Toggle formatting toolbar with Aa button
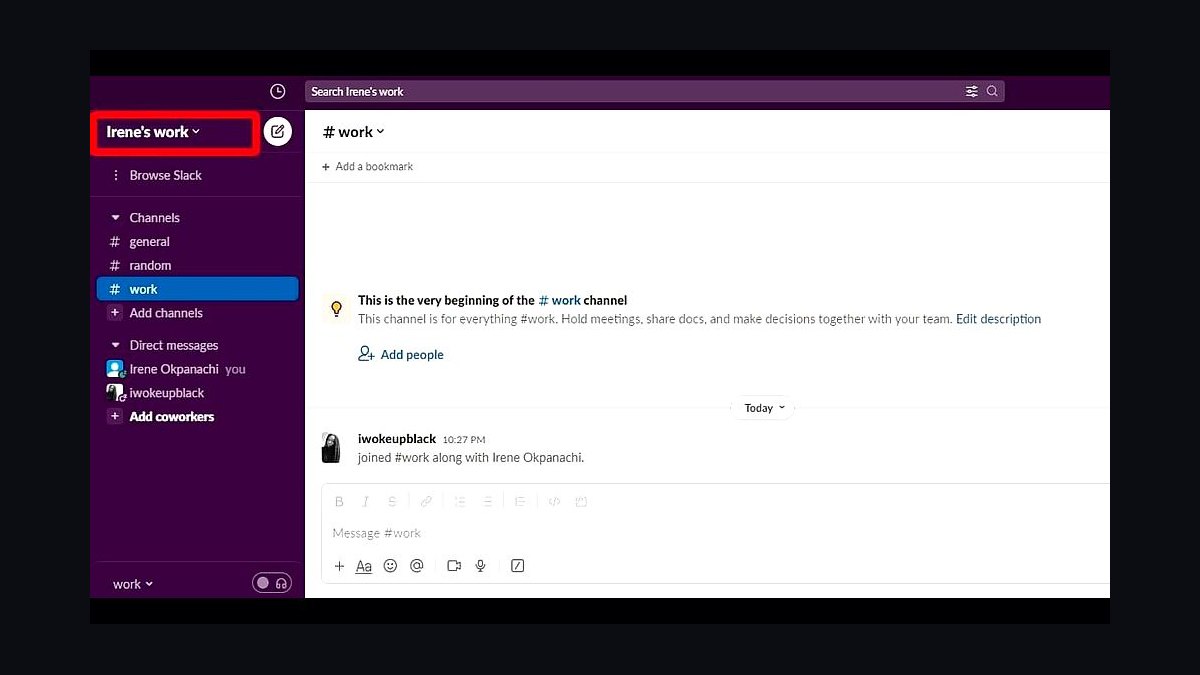 [364, 566]
